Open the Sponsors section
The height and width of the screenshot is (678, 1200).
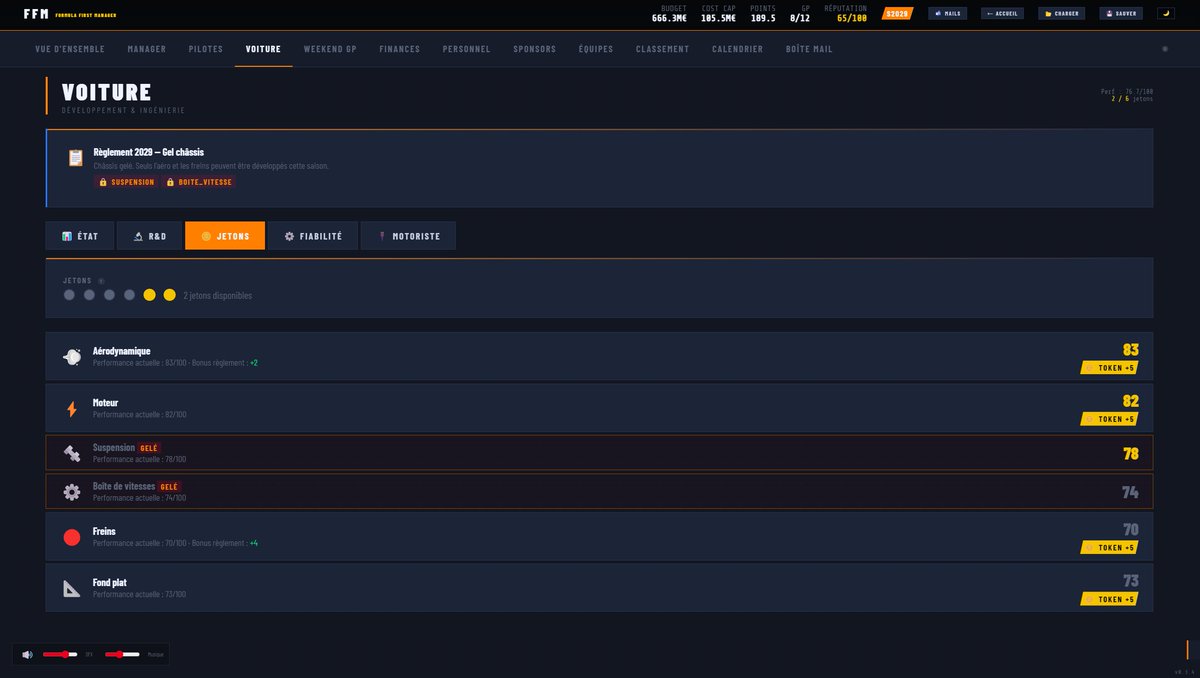[535, 49]
